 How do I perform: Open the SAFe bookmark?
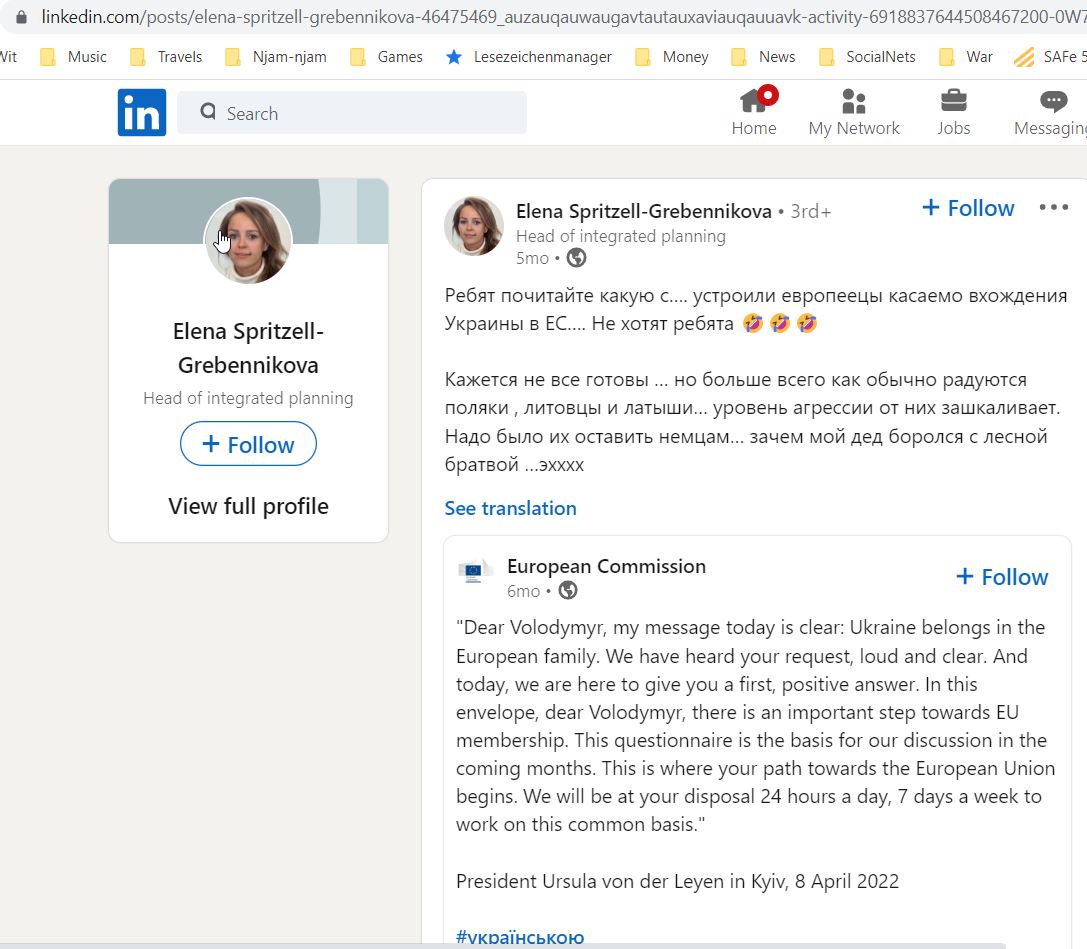tap(1049, 57)
